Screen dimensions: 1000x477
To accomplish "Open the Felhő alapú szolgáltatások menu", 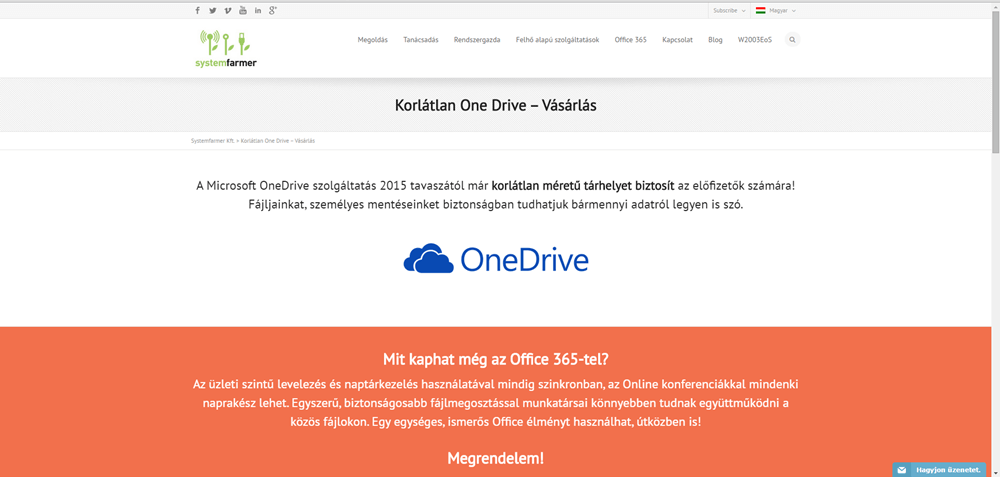I will [557, 40].
